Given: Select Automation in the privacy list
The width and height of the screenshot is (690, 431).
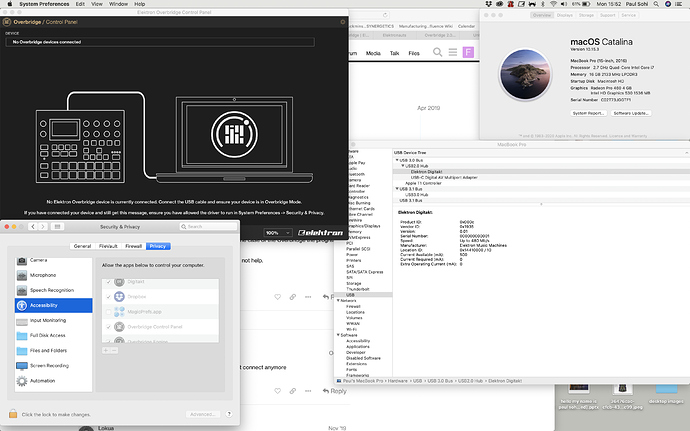Looking at the screenshot, I should [x=53, y=381].
